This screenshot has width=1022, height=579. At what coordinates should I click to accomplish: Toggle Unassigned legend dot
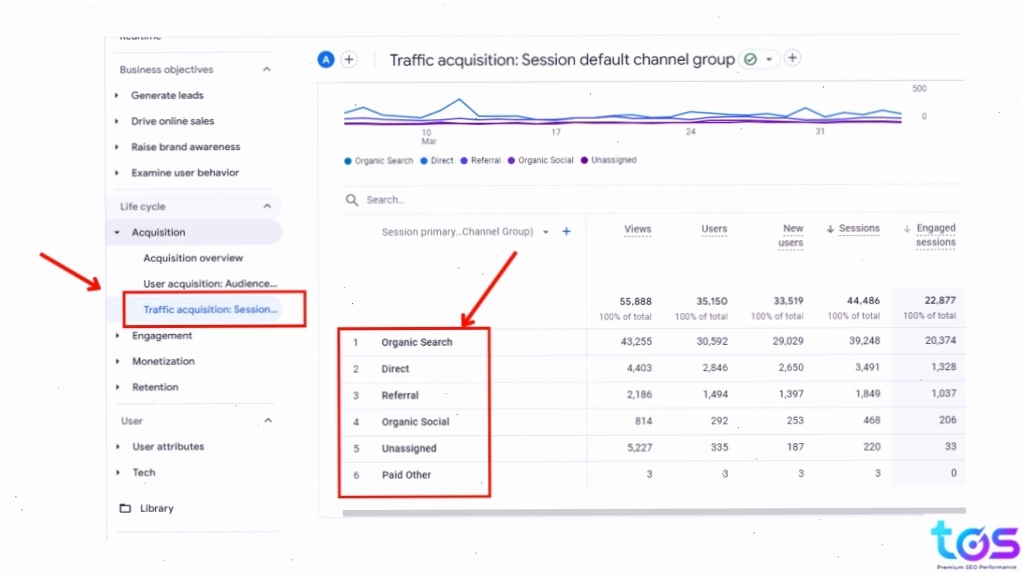click(x=584, y=160)
